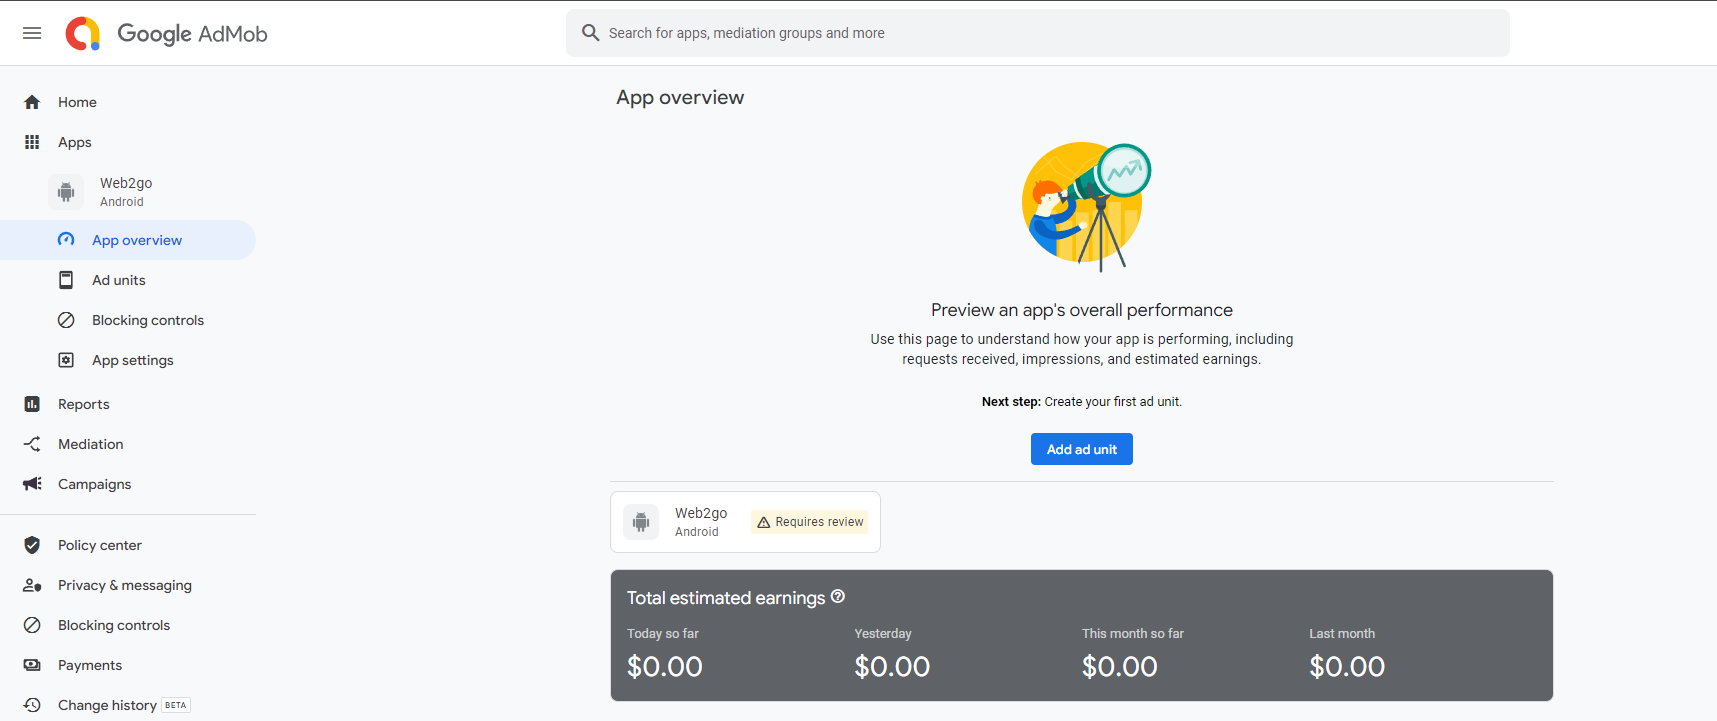
Task: Click the Mediation arrows icon
Action: [32, 444]
